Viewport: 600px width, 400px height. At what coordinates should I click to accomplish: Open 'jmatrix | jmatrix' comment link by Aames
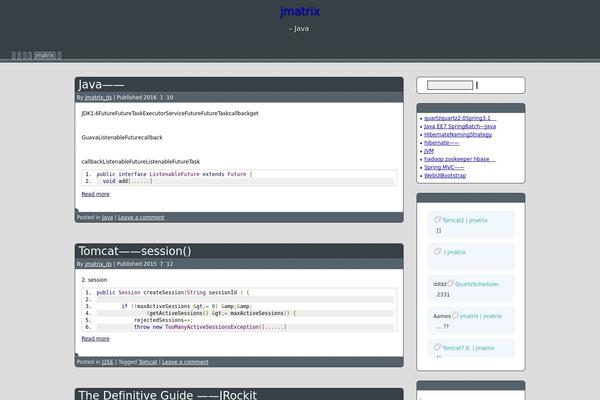[481, 316]
